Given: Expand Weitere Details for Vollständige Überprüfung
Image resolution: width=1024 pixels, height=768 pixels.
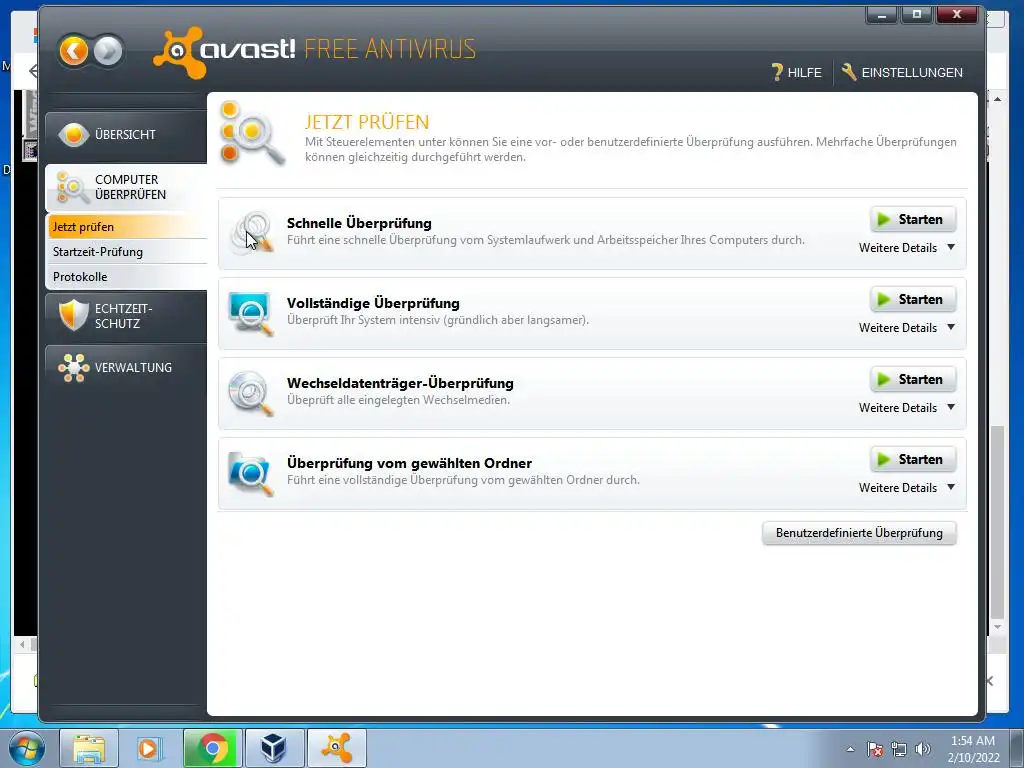Looking at the screenshot, I should click(x=907, y=328).
